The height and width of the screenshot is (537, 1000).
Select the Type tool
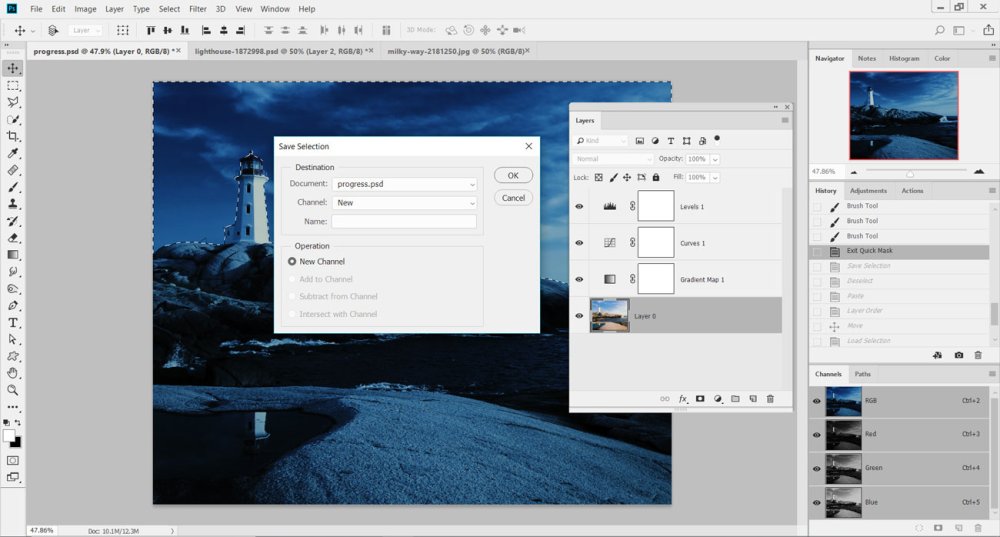pyautogui.click(x=13, y=323)
